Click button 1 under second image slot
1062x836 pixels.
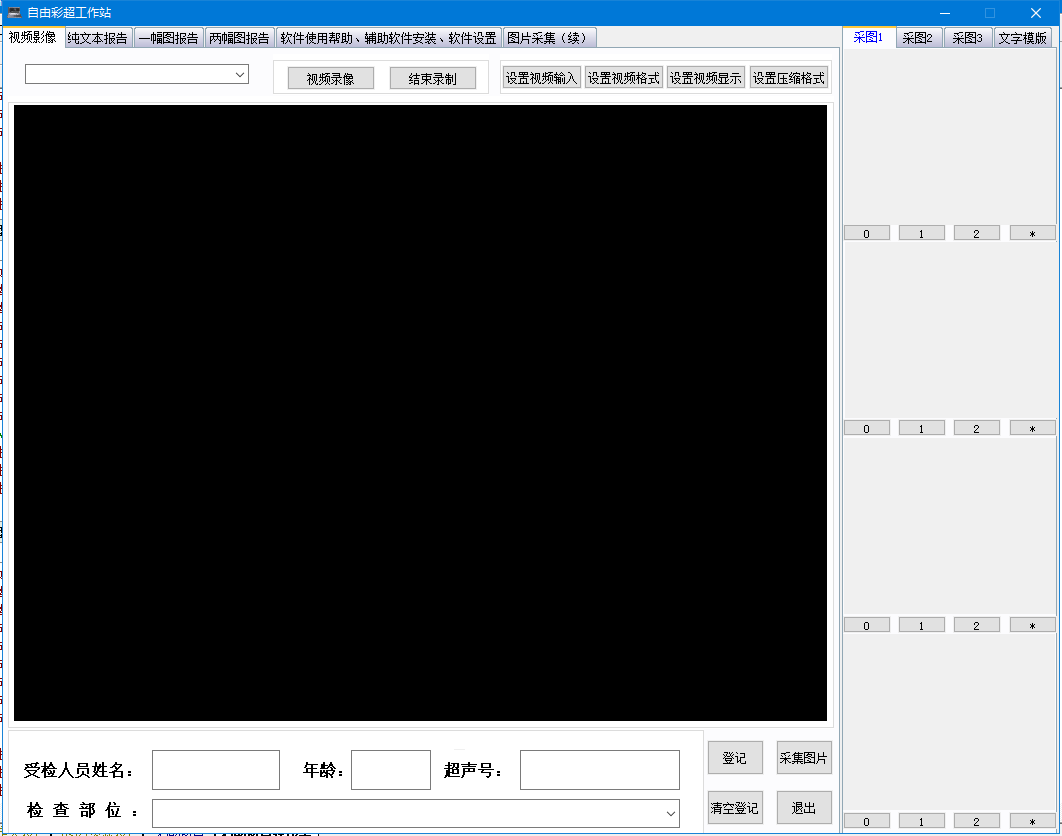[x=922, y=428]
